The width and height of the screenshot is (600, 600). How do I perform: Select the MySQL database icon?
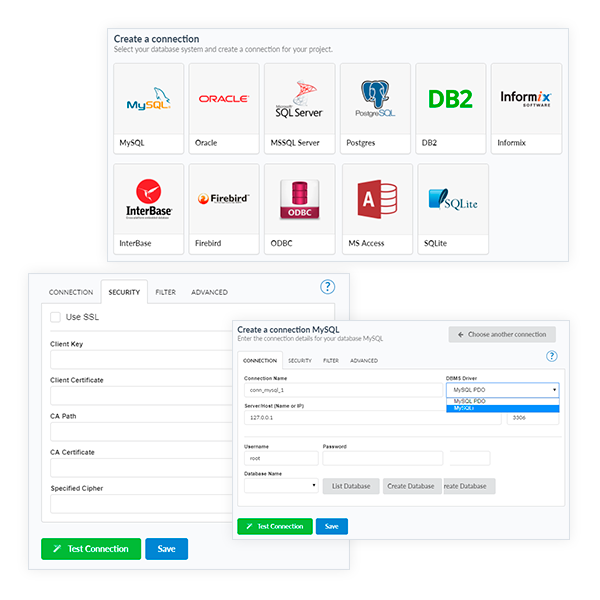click(148, 100)
